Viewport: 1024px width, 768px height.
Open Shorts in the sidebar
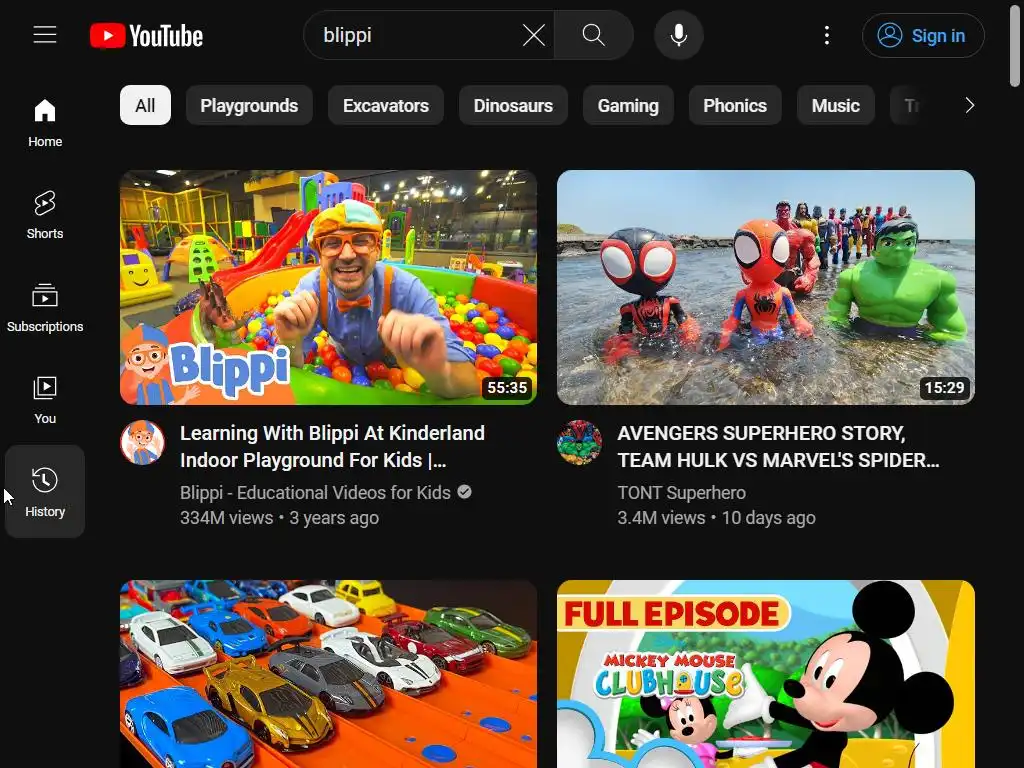(x=45, y=215)
